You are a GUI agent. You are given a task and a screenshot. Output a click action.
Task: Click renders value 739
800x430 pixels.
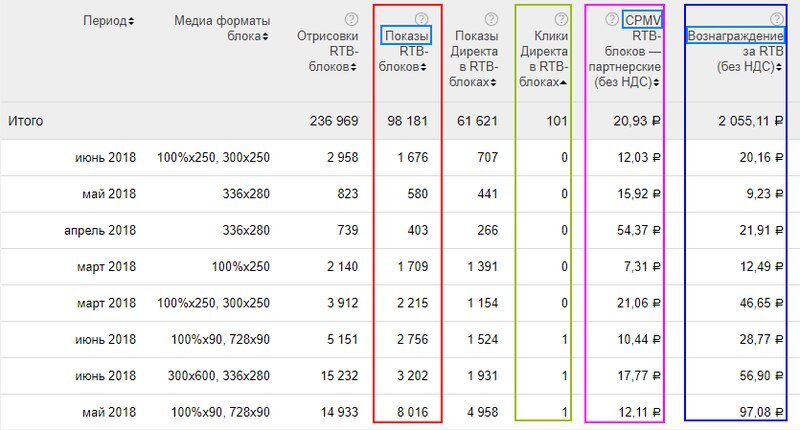[x=347, y=230]
